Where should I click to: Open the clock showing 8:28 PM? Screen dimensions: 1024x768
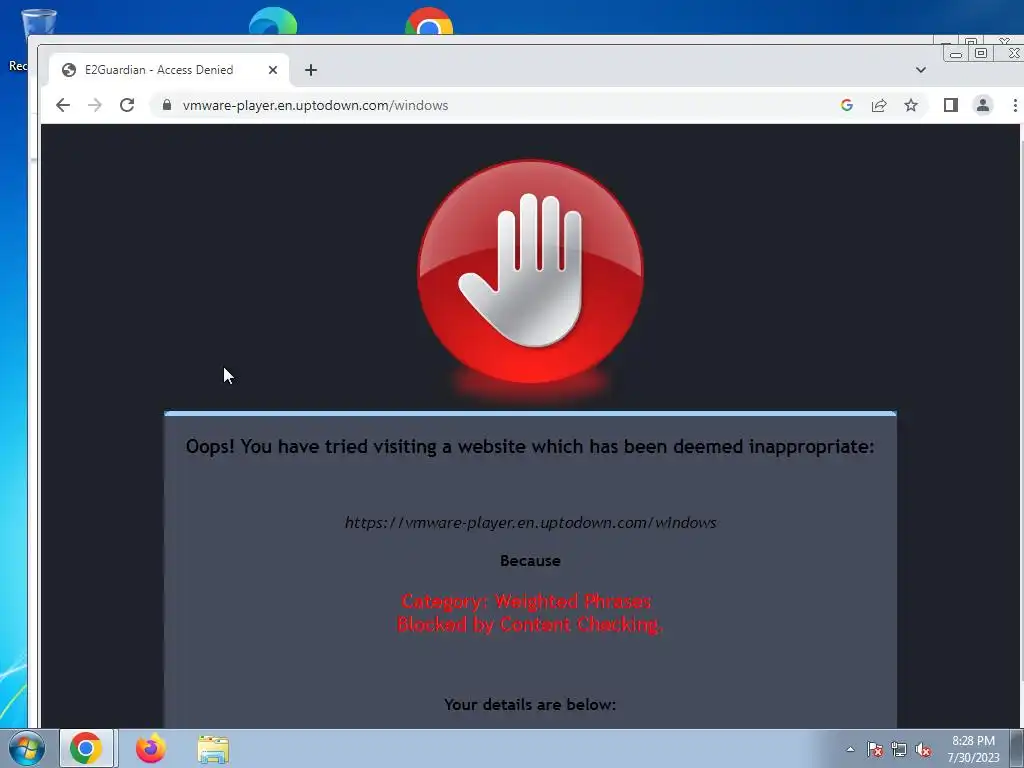point(973,749)
